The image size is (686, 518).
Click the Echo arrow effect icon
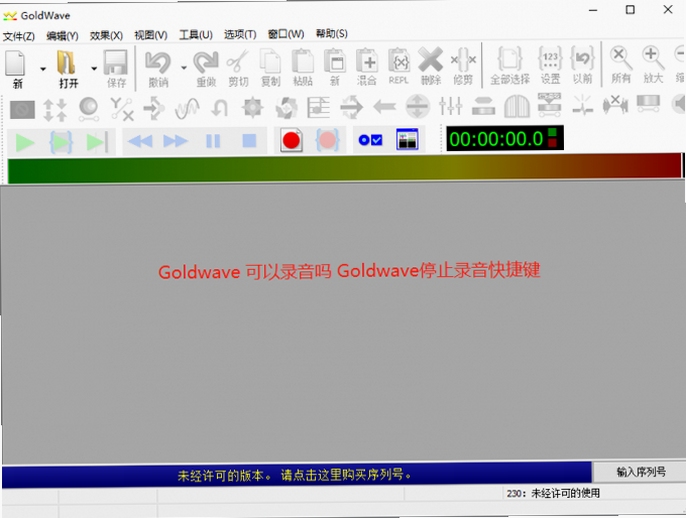tap(154, 108)
